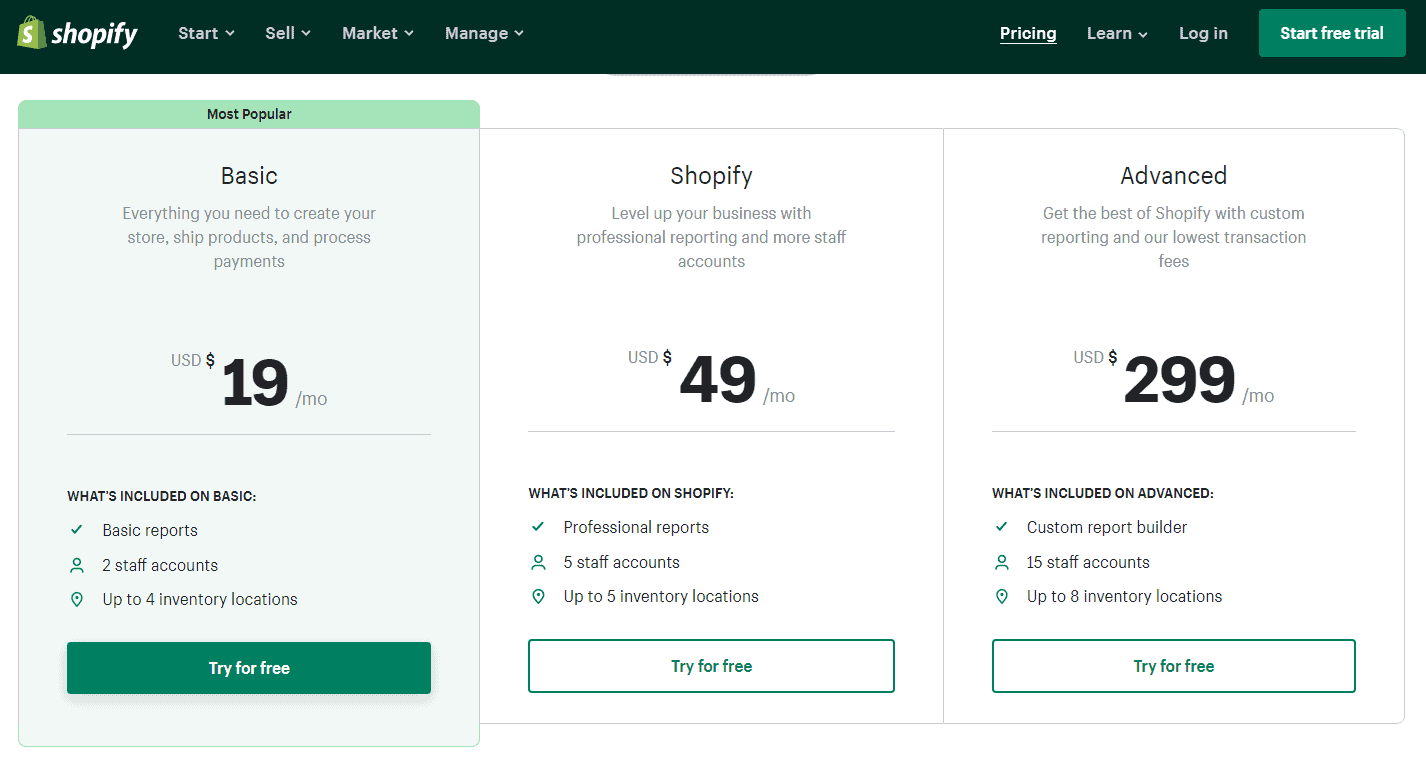
Task: Click the person icon beside 5 staff accounts
Action: coord(538,562)
